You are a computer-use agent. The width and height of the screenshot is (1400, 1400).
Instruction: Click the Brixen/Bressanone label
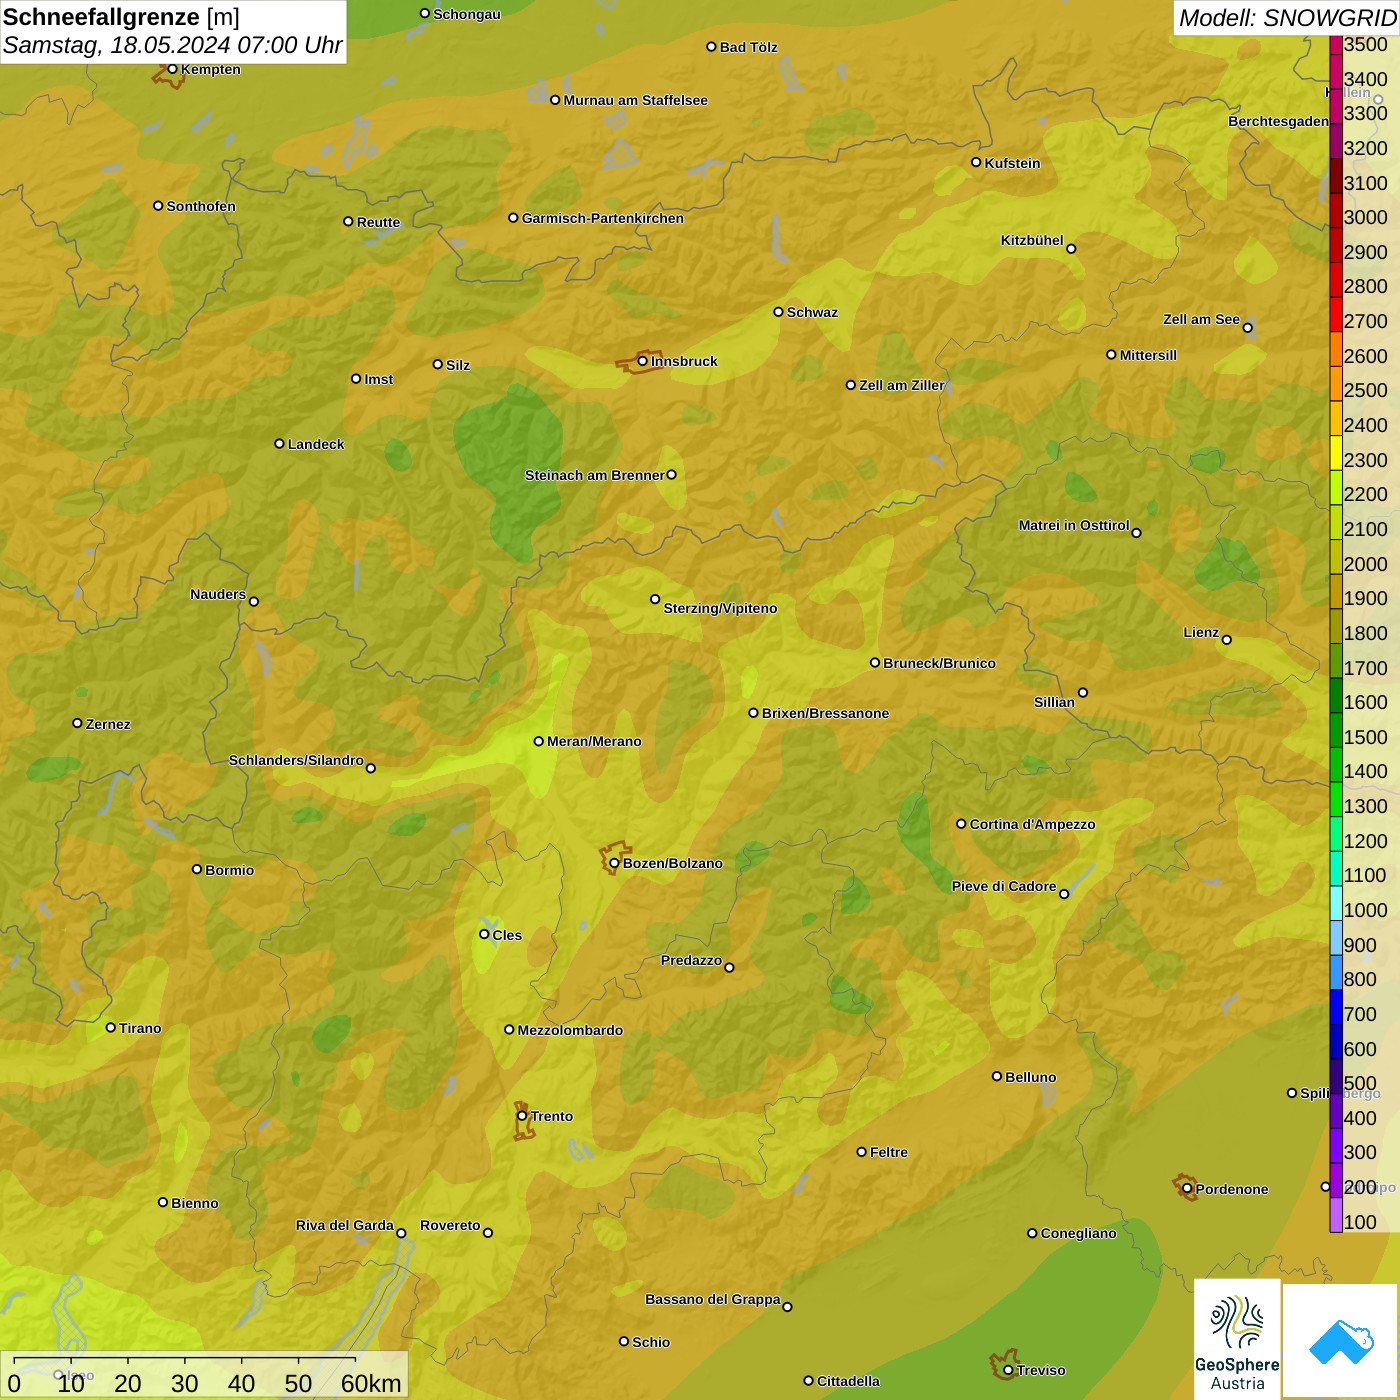click(x=825, y=713)
